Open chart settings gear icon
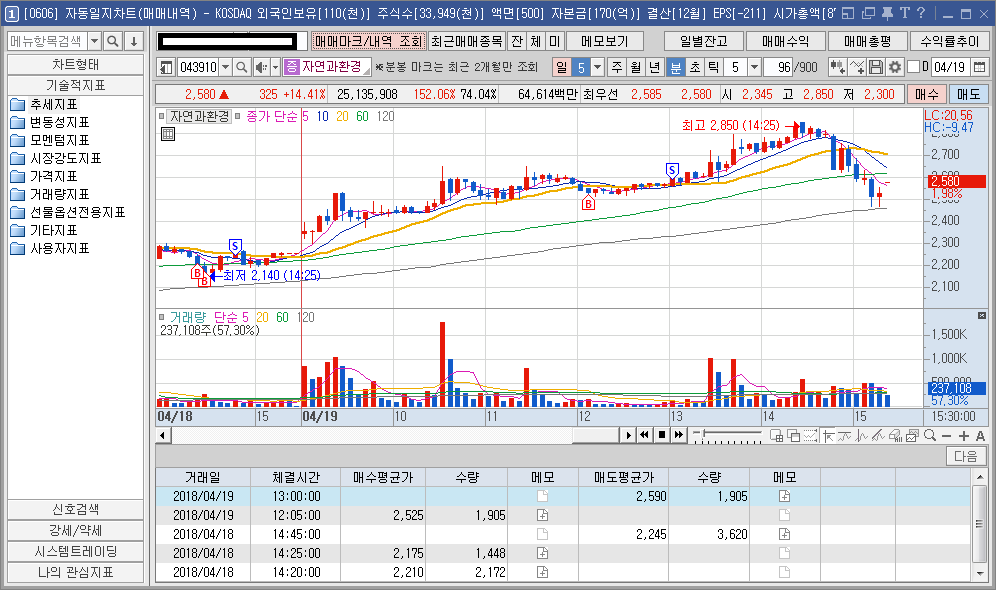Screen dimensions: 996x590 pyautogui.click(x=894, y=67)
